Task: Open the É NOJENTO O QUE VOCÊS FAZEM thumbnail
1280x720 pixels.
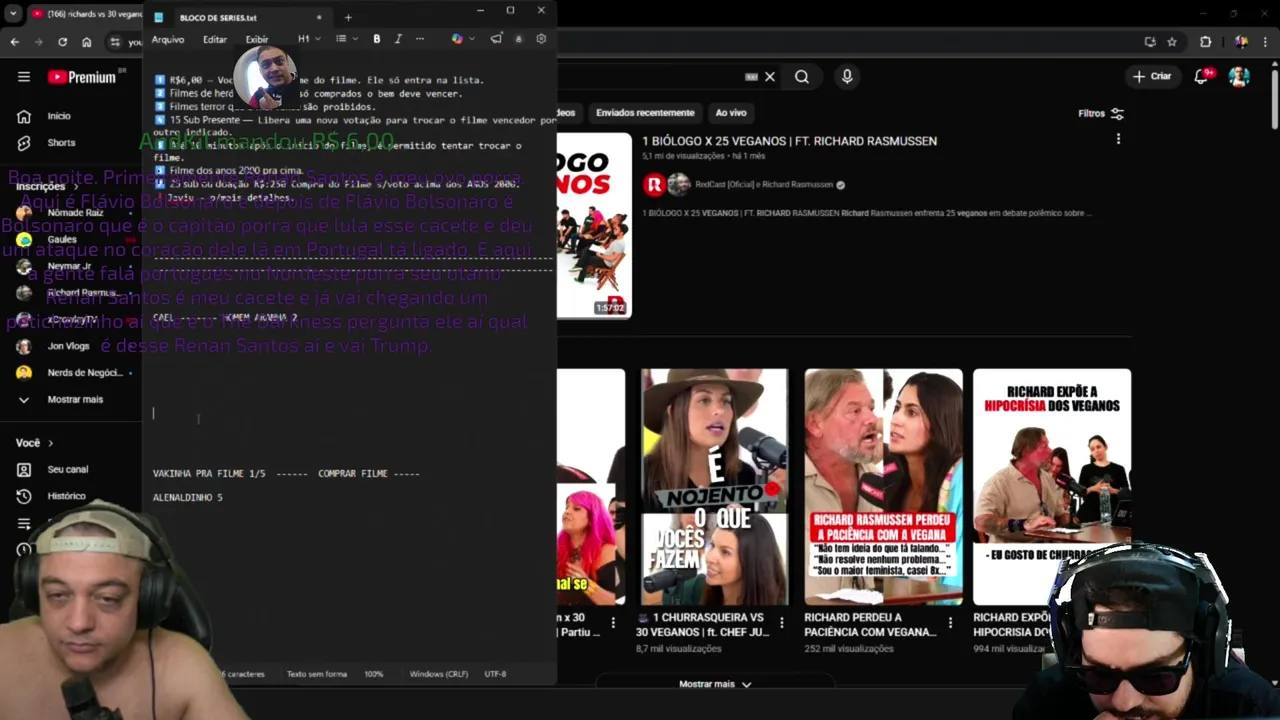Action: click(714, 487)
